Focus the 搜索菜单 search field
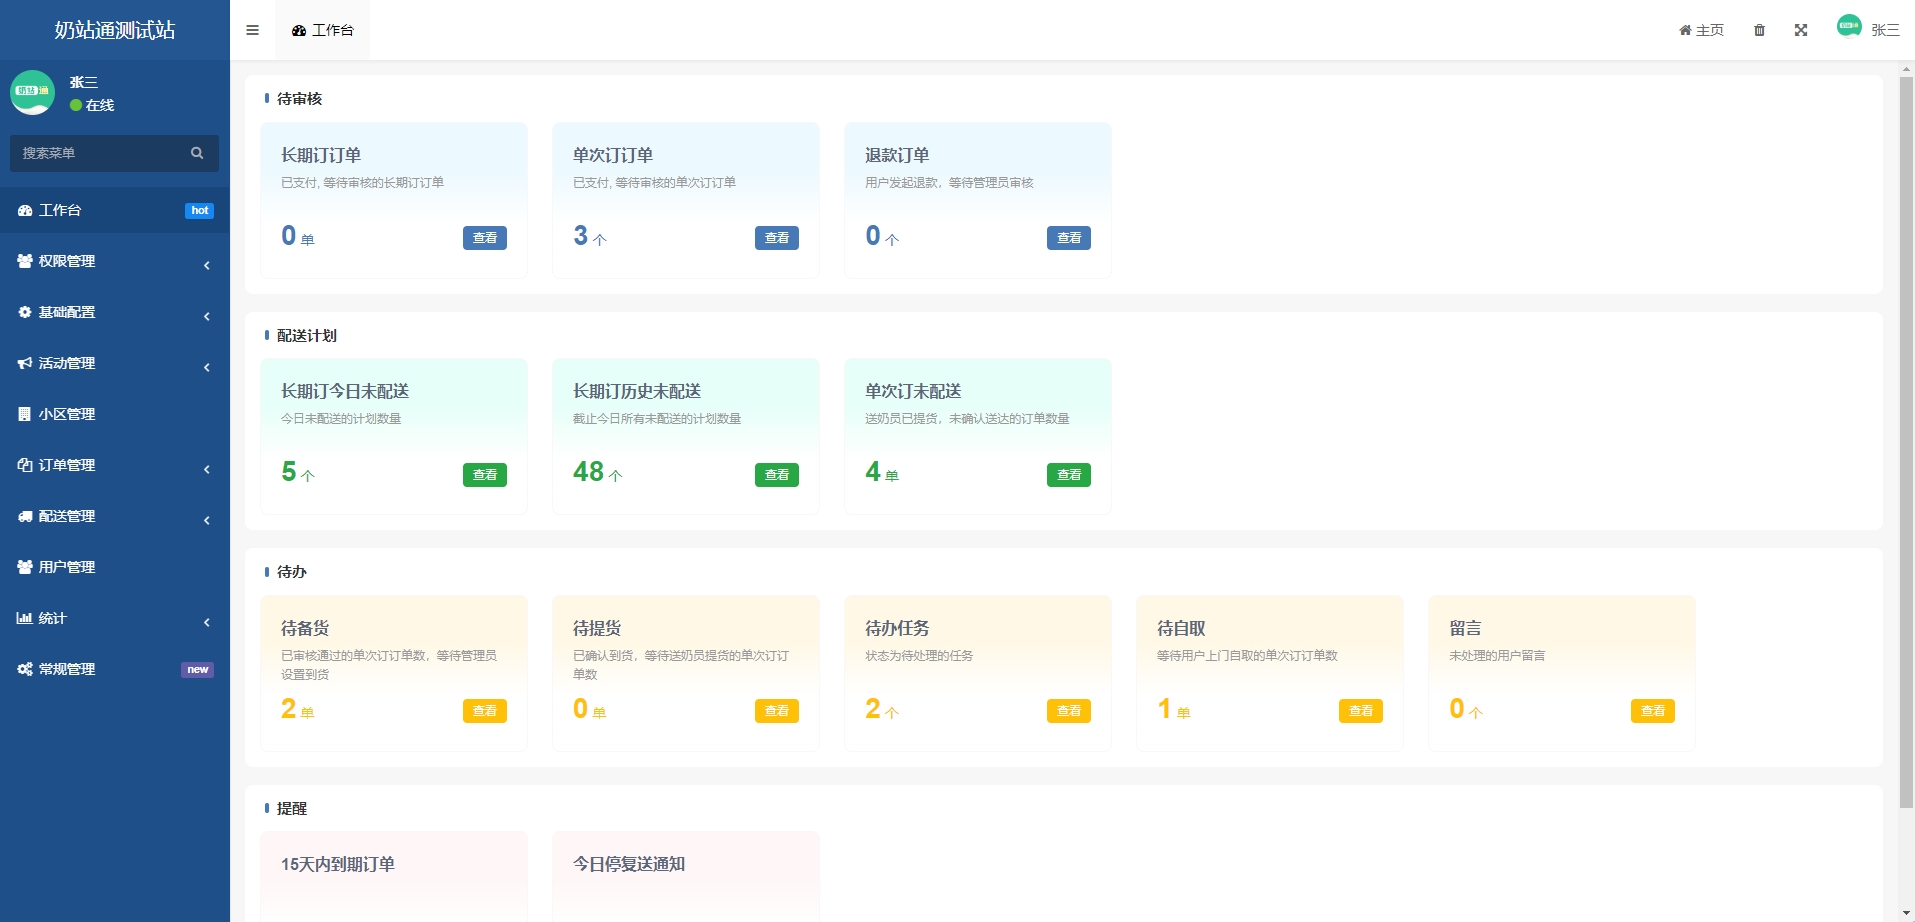Image resolution: width=1915 pixels, height=922 pixels. pyautogui.click(x=100, y=153)
